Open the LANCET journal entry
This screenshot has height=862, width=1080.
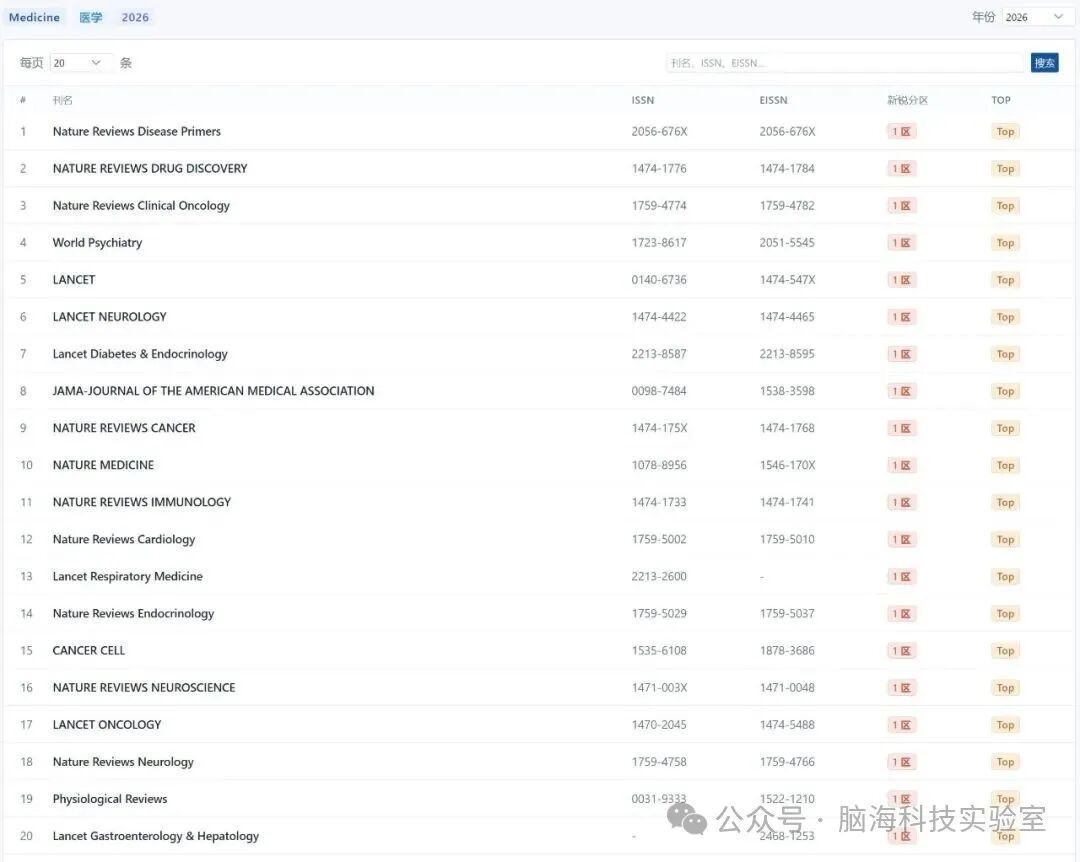tap(74, 280)
